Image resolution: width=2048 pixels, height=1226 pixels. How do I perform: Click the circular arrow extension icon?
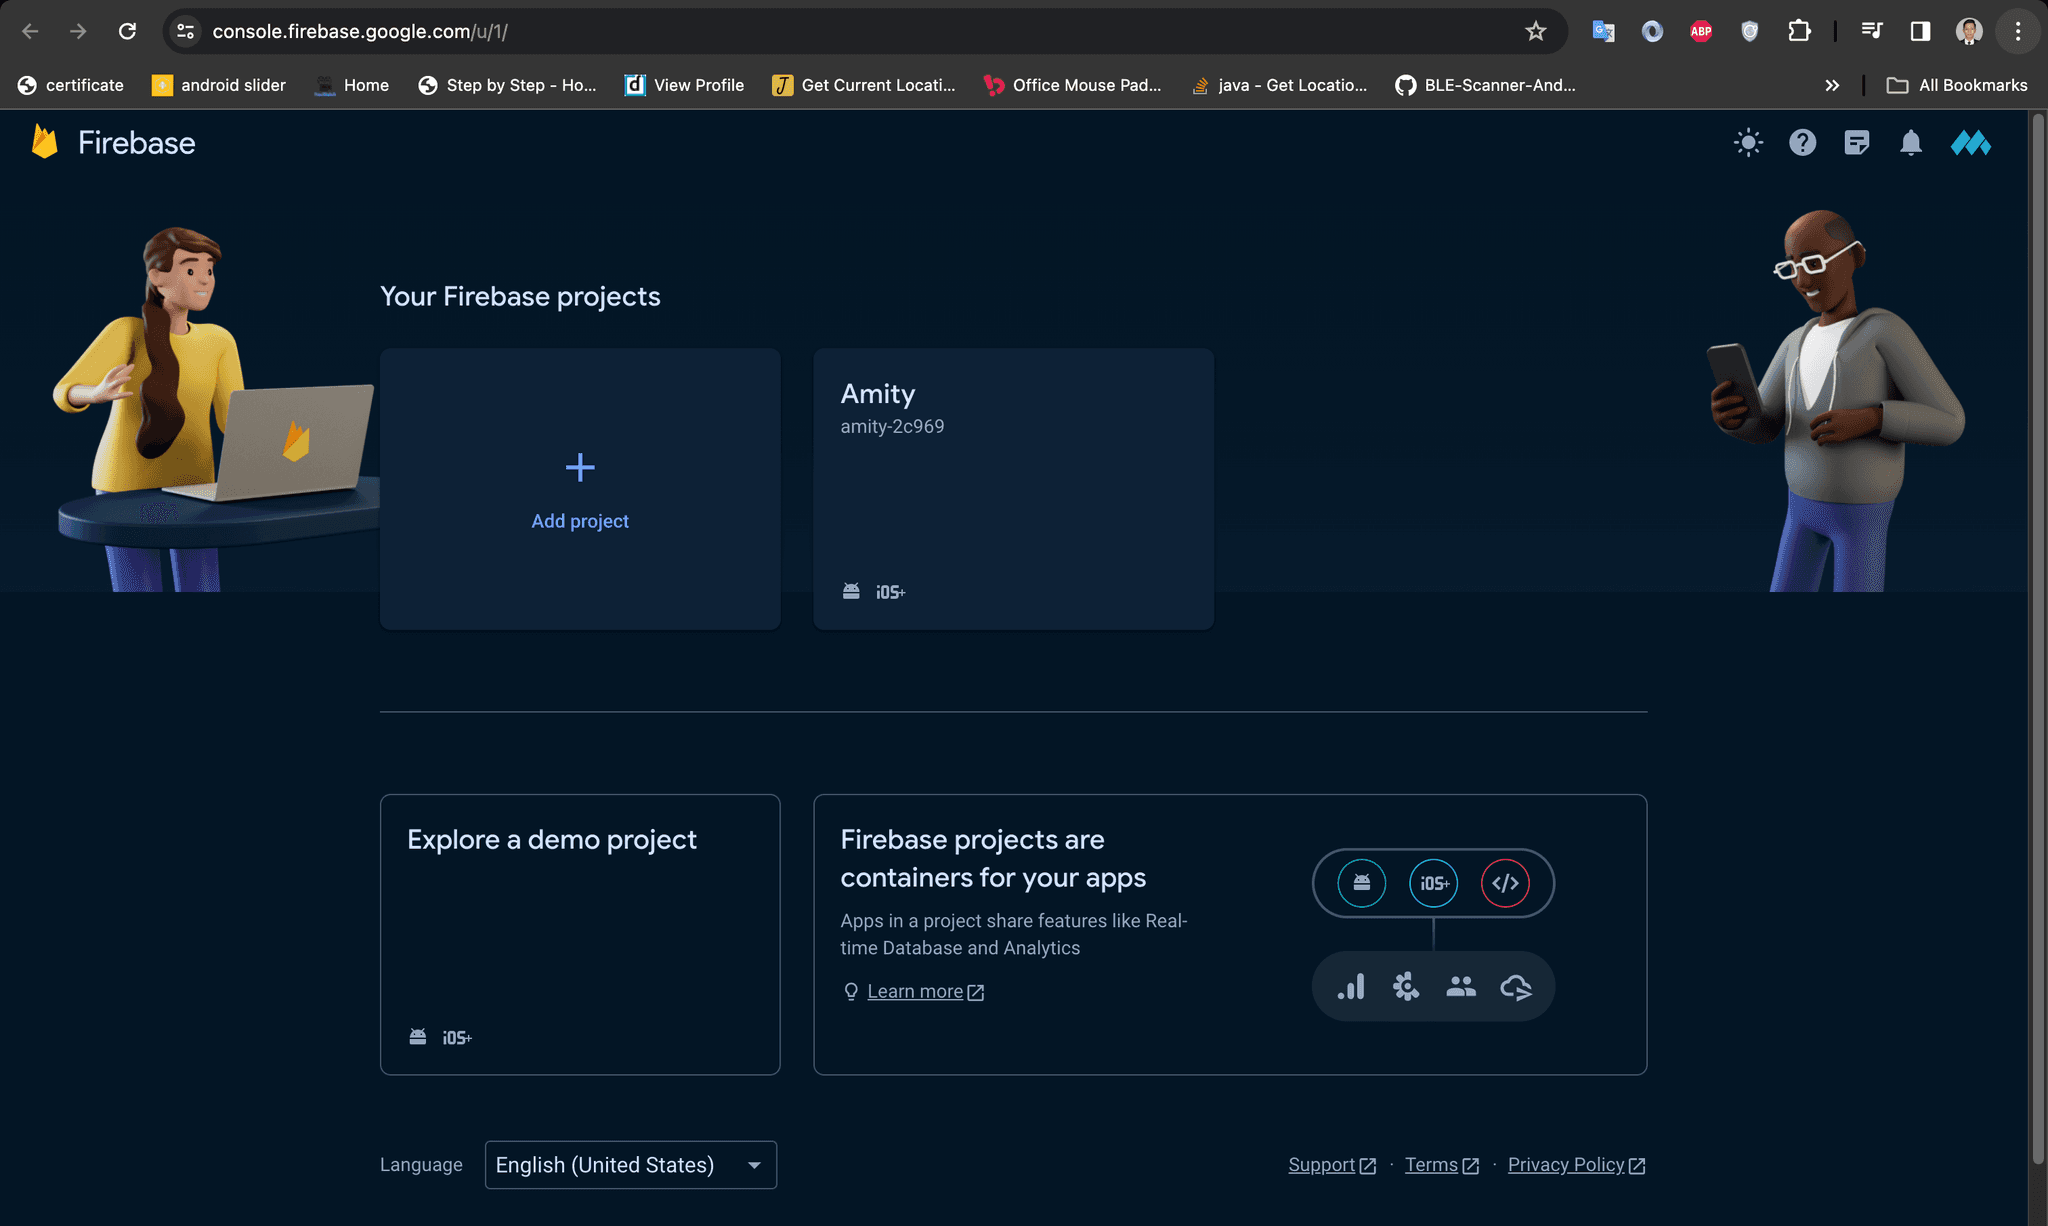pos(1652,31)
